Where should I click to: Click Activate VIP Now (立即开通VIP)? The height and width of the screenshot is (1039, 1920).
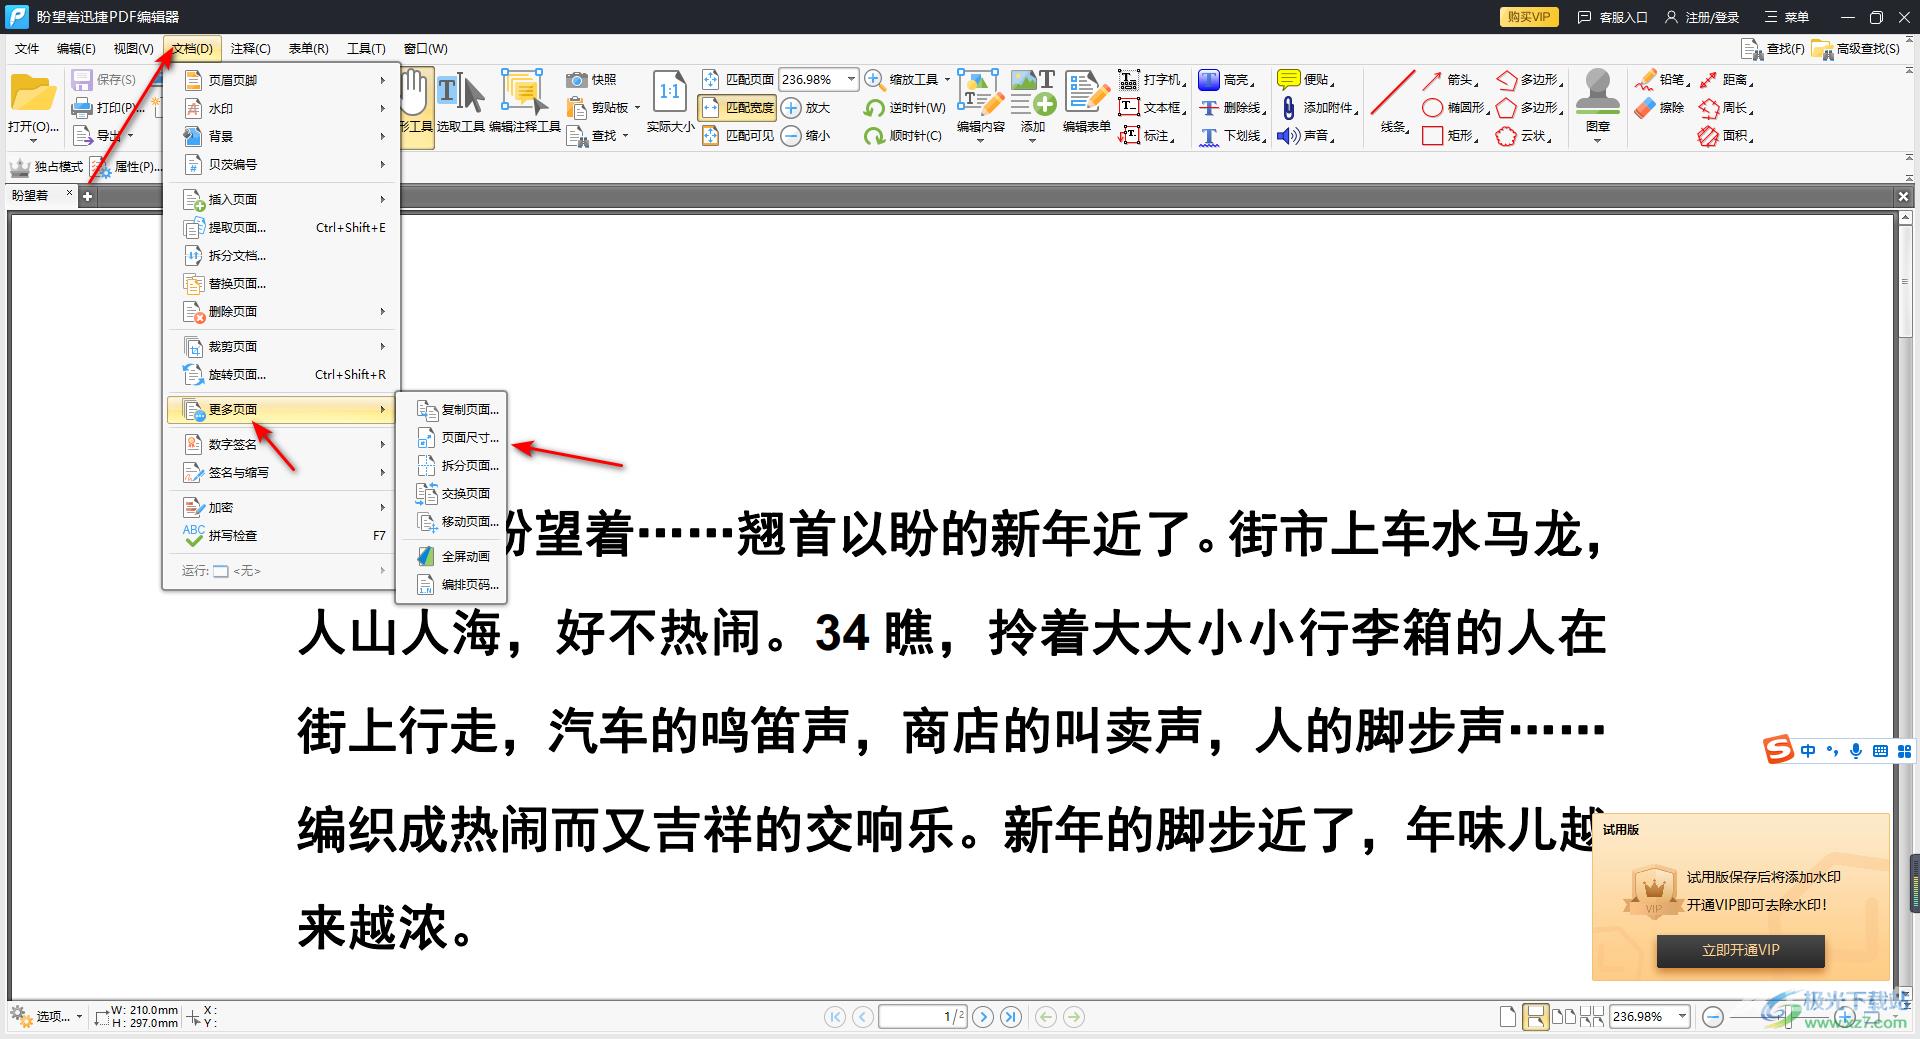tap(1740, 950)
